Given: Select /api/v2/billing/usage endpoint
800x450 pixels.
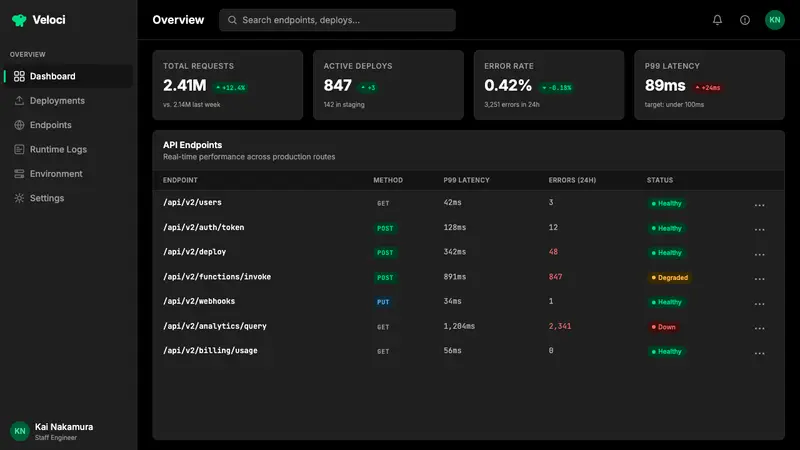Looking at the screenshot, I should [210, 351].
